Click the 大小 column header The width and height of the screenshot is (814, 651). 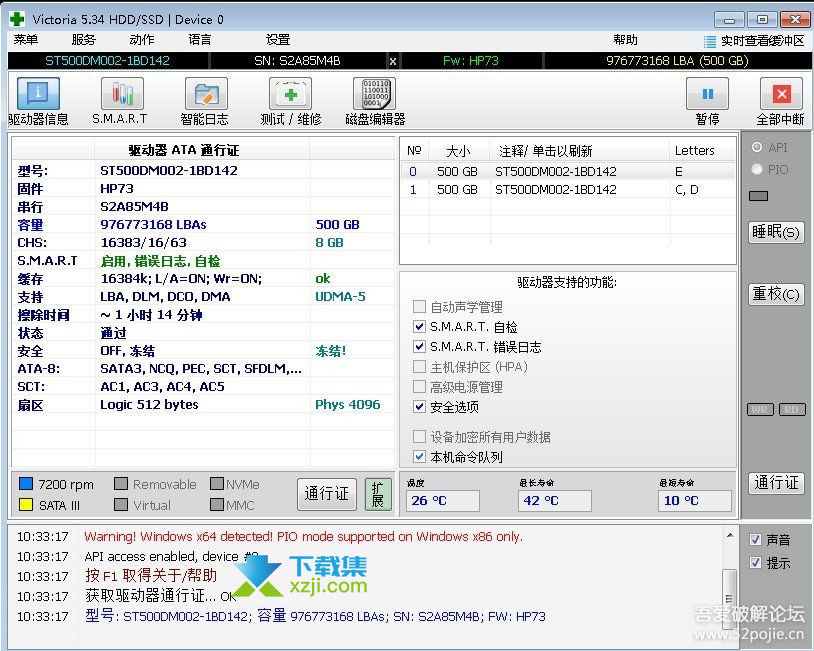pos(459,151)
